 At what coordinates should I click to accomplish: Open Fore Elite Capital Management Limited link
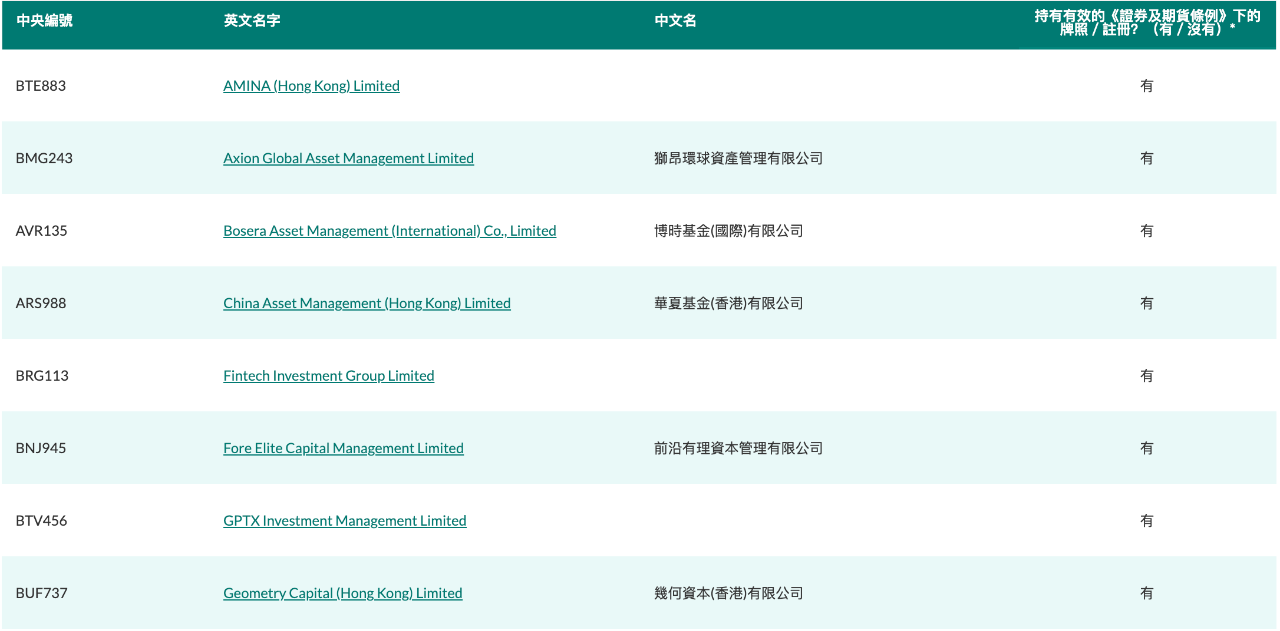click(343, 448)
